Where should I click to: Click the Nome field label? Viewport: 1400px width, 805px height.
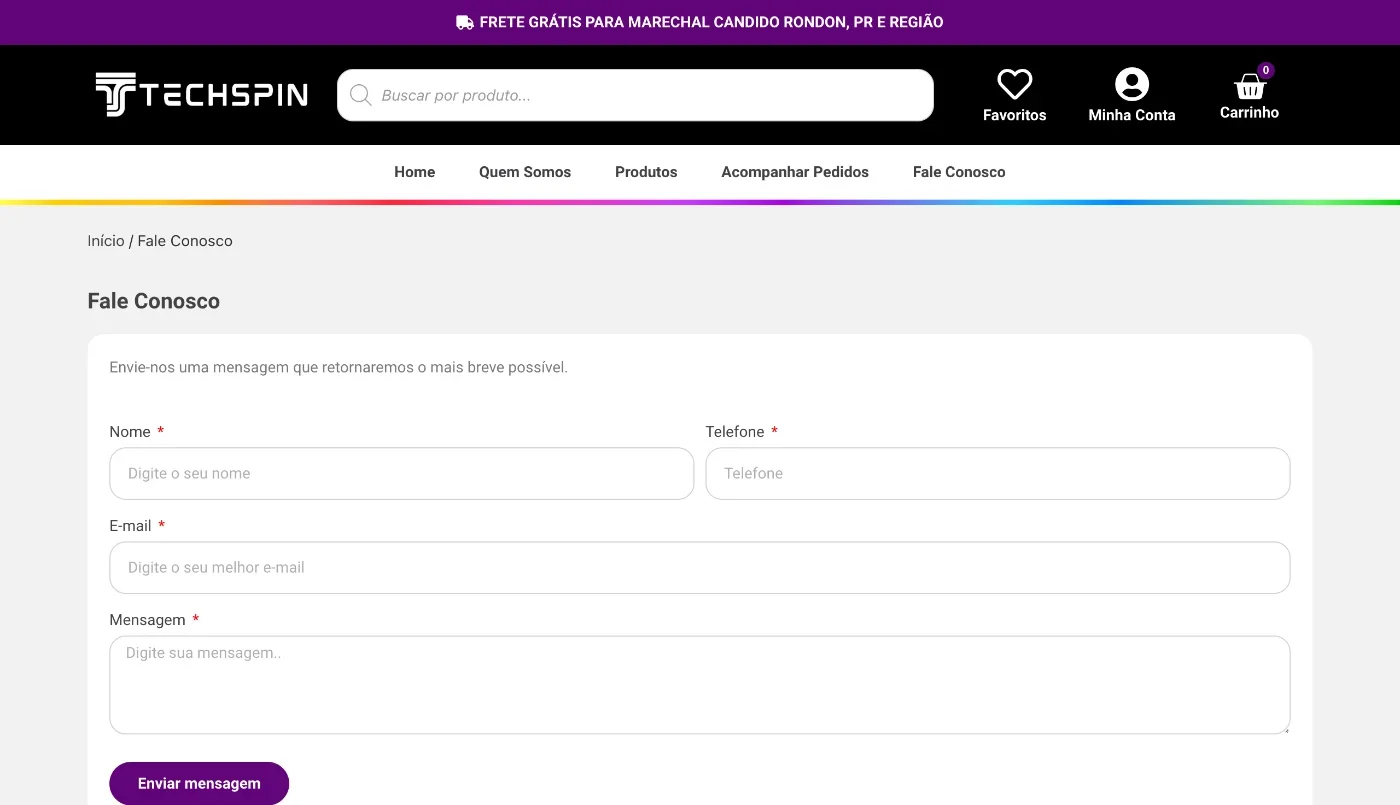130,432
